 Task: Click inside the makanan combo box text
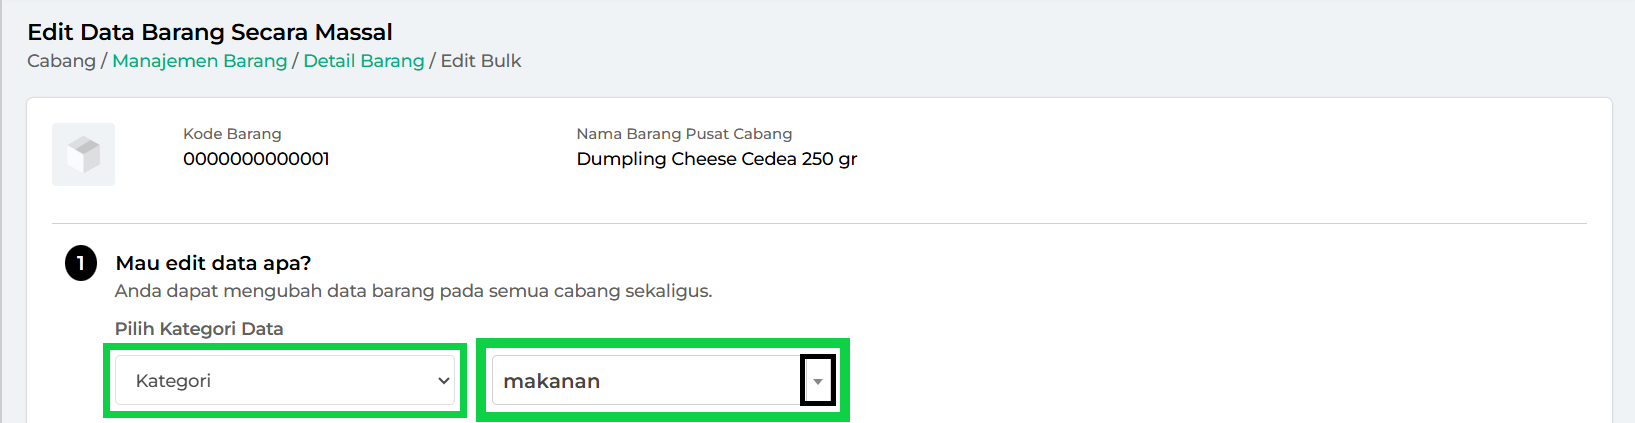(x=647, y=381)
